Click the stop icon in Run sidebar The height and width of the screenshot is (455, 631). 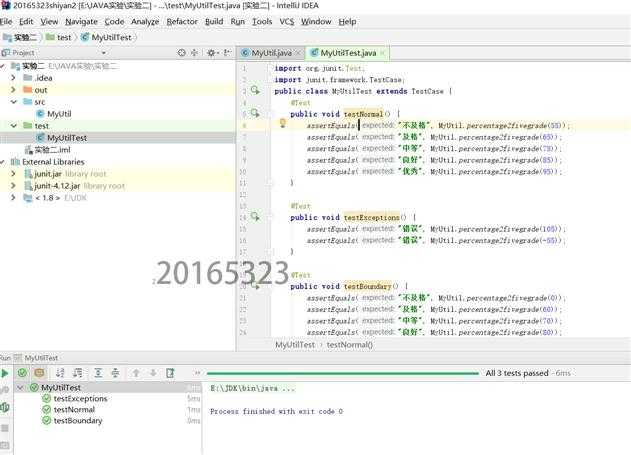click(4, 428)
